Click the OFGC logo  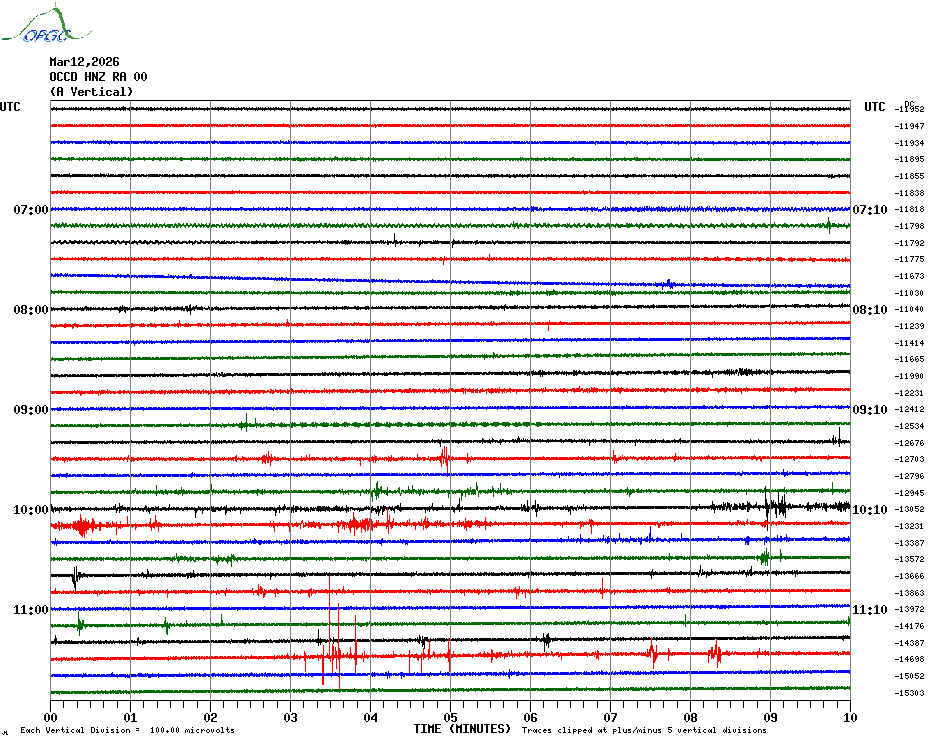[46, 24]
